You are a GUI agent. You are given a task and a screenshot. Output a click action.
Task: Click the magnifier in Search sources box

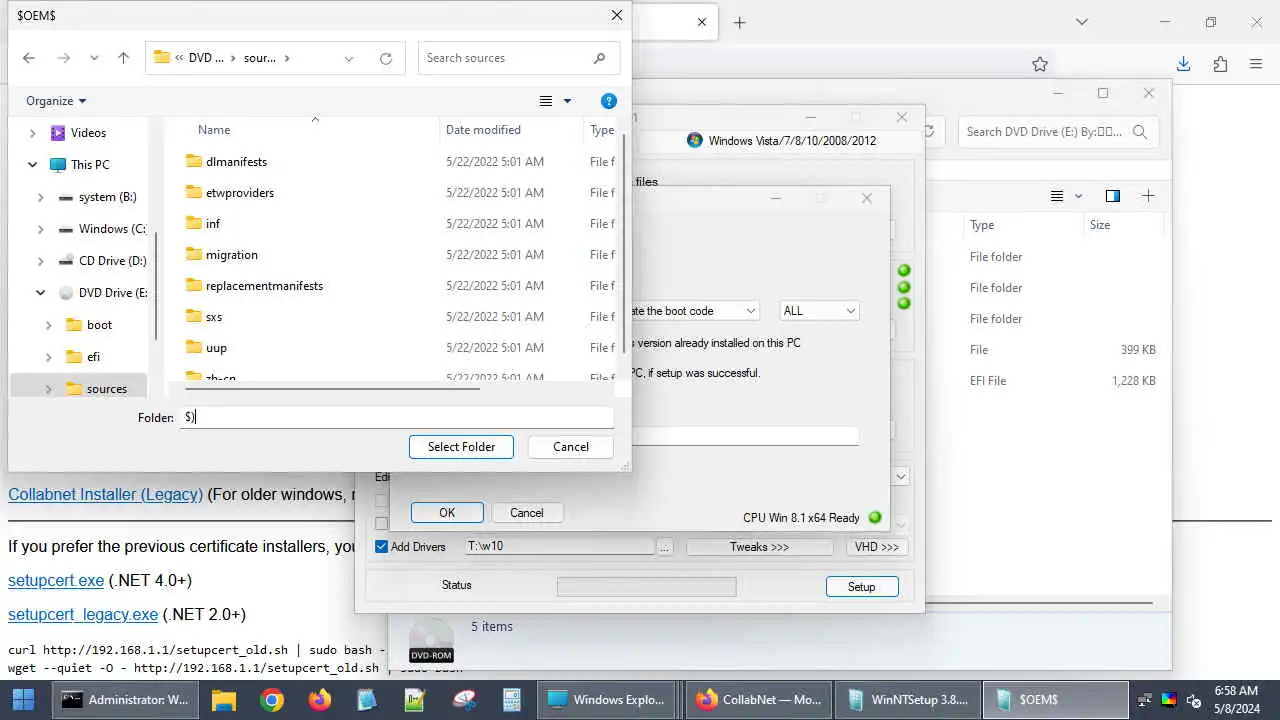coord(599,58)
